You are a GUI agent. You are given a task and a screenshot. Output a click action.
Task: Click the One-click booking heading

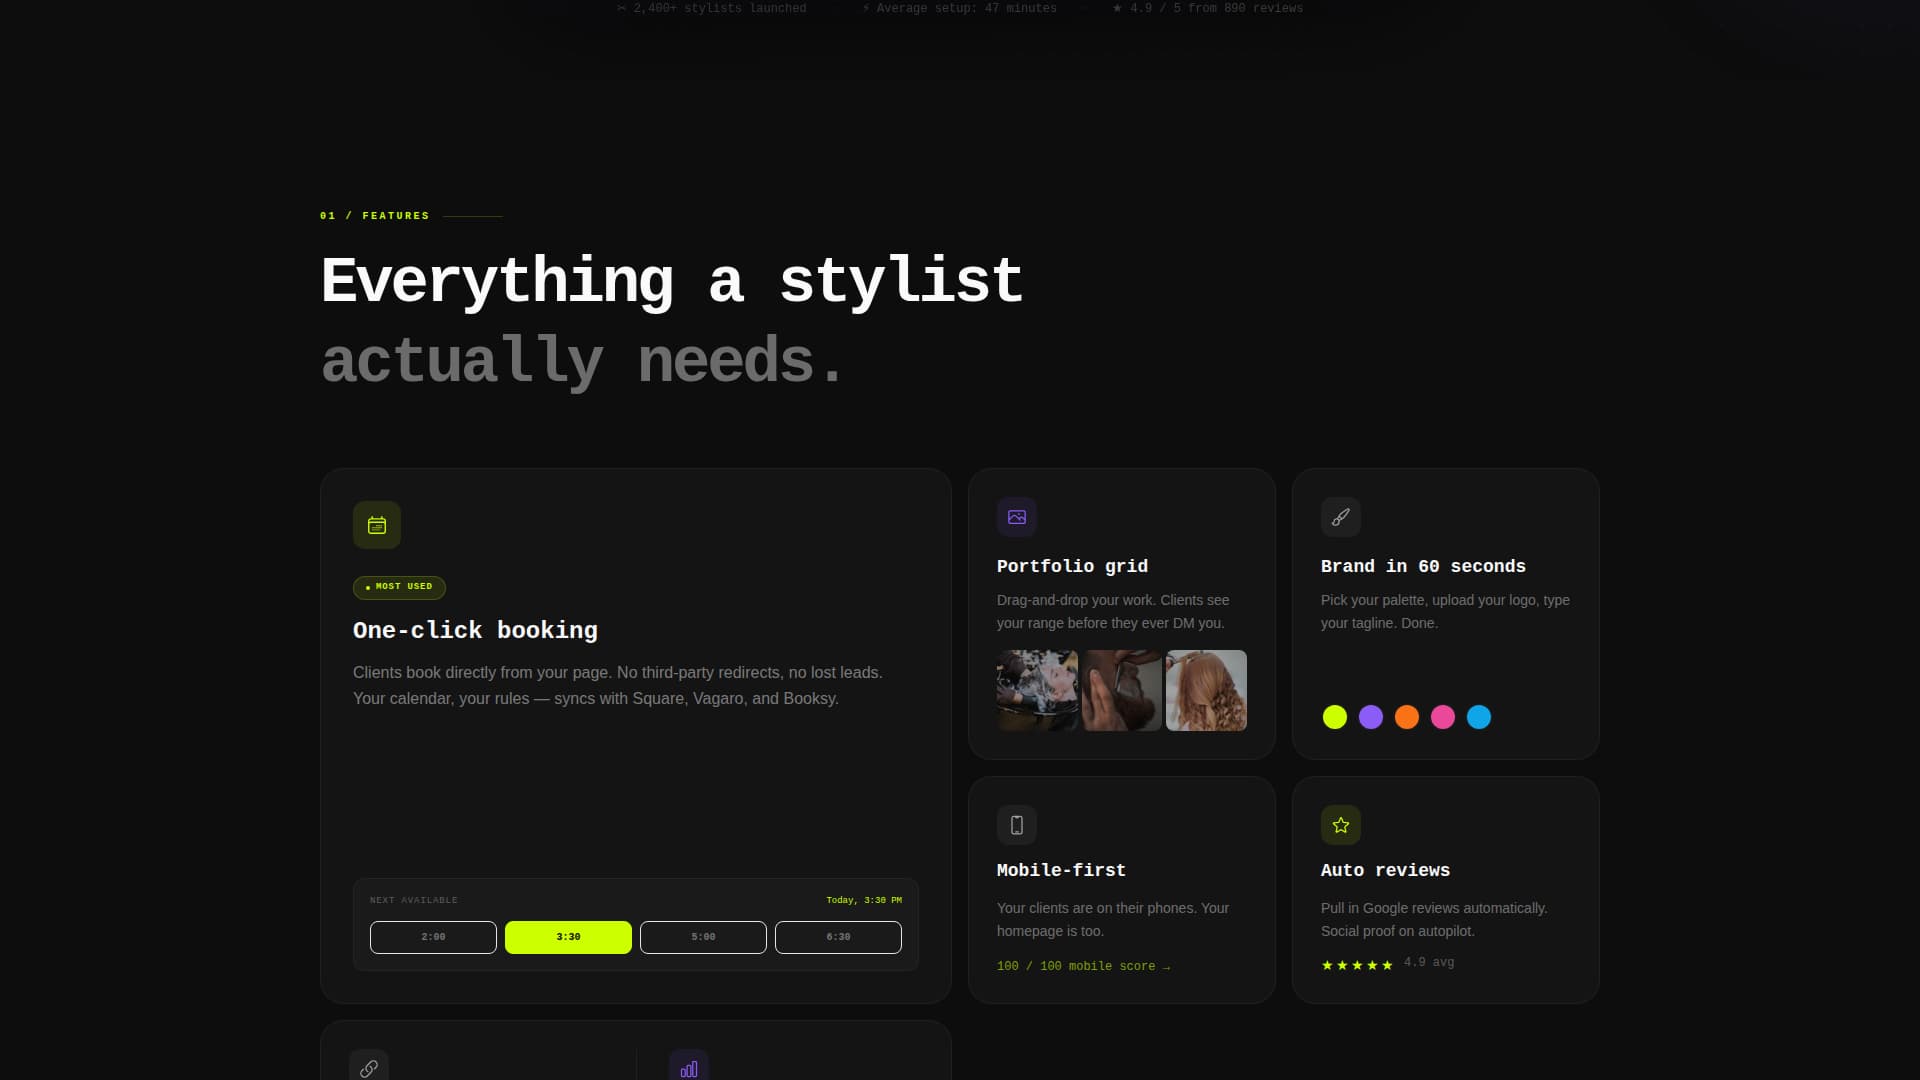475,630
